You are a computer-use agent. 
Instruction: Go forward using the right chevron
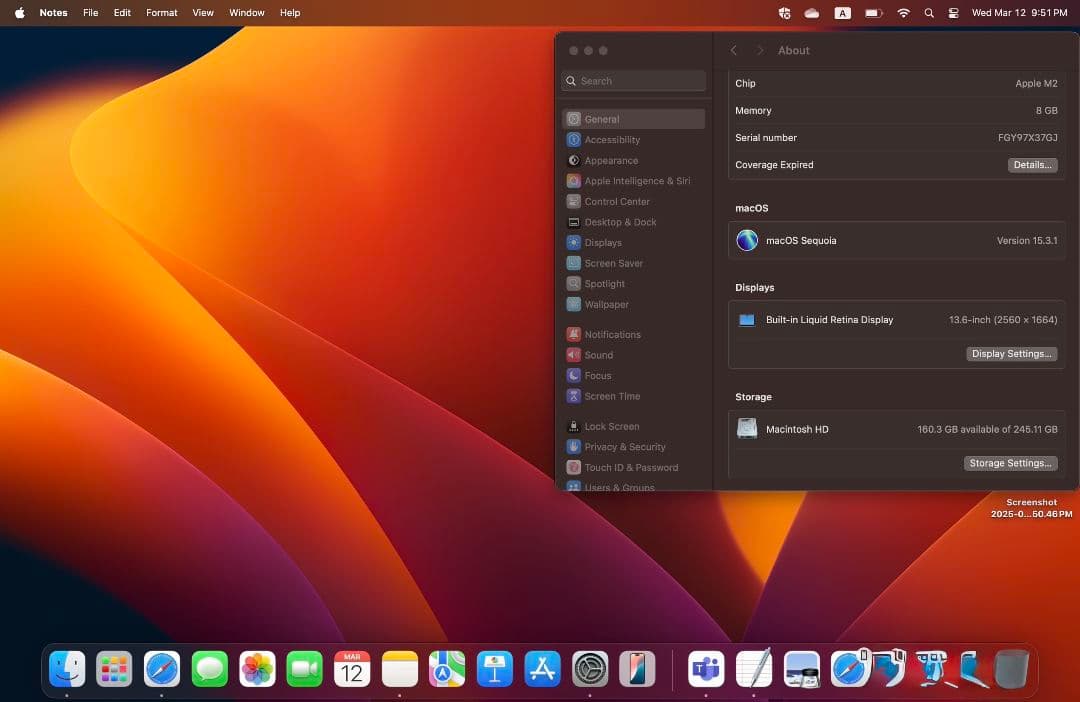pyautogui.click(x=760, y=50)
